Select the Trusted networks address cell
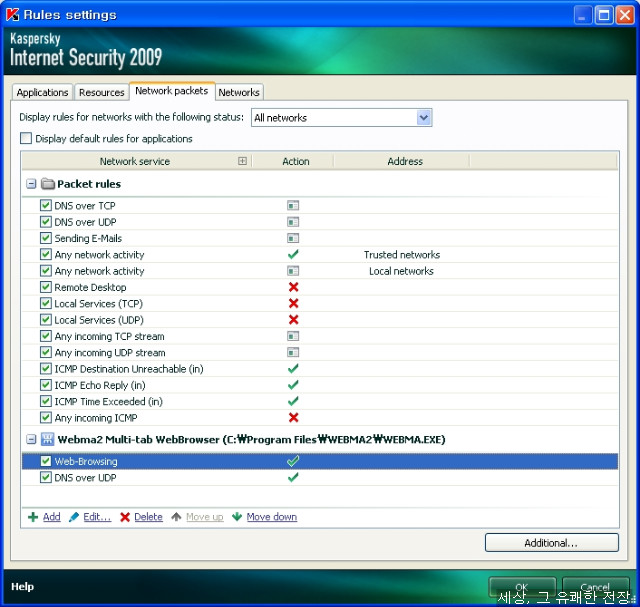 [x=402, y=255]
